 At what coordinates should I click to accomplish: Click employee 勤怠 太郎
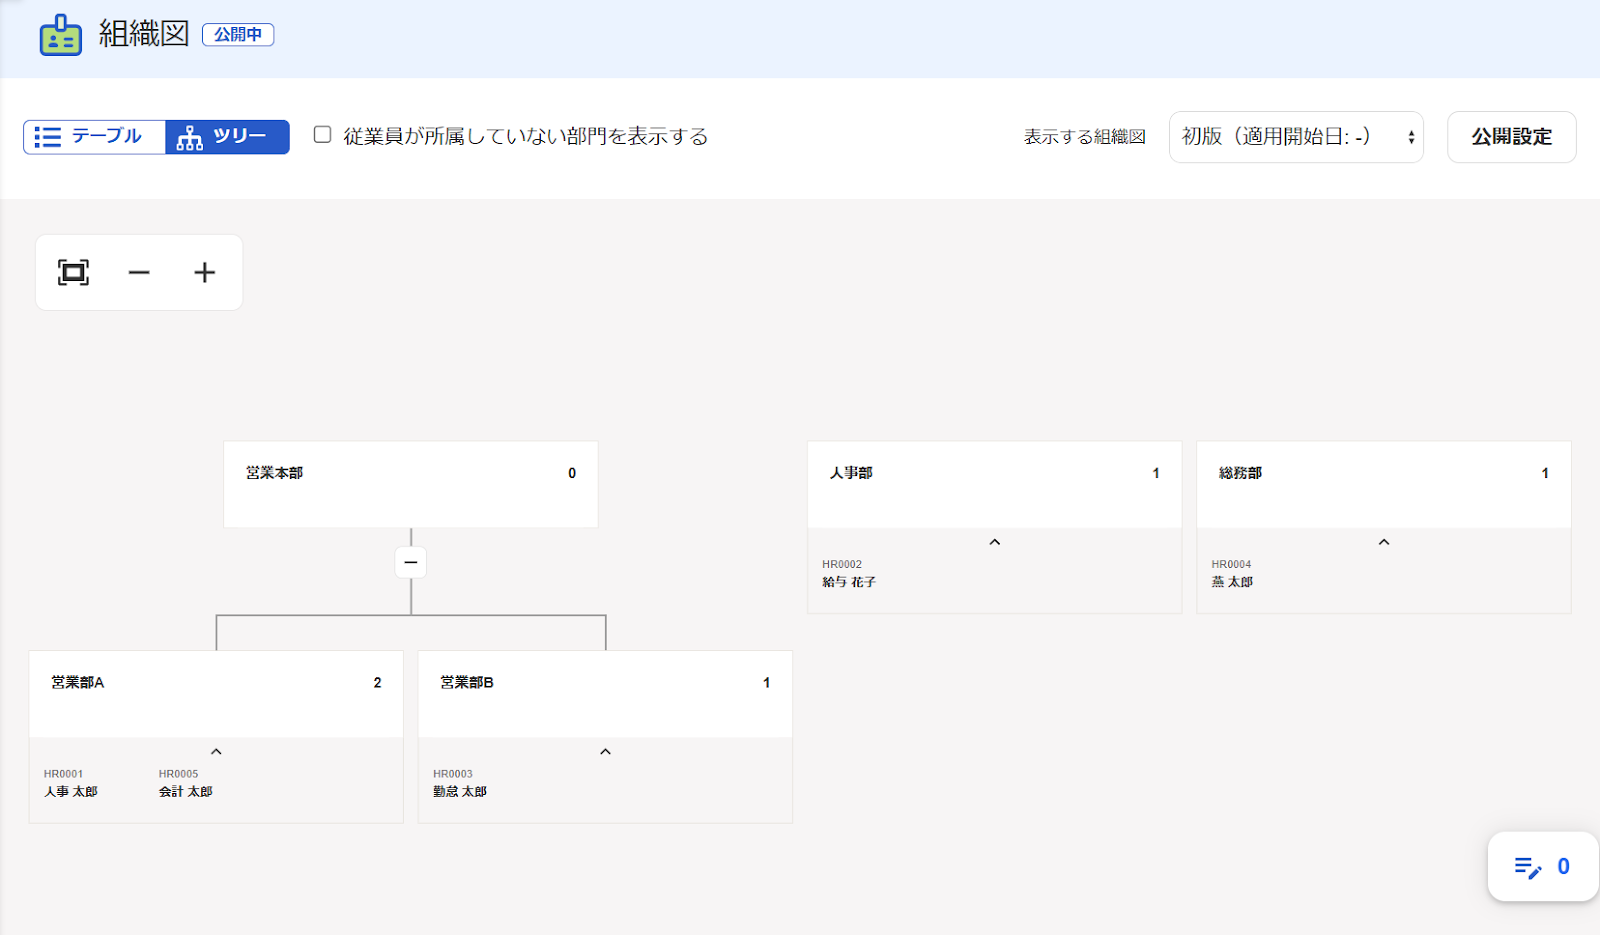460,792
